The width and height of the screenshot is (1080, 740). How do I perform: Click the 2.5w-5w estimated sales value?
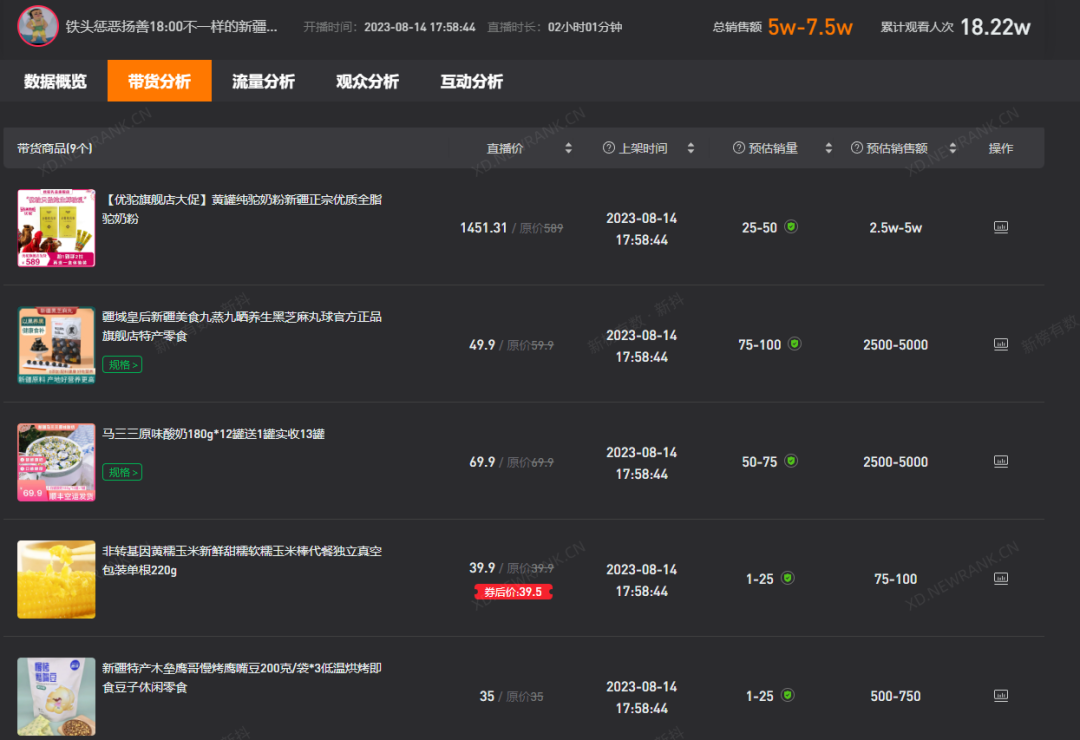[x=895, y=228]
